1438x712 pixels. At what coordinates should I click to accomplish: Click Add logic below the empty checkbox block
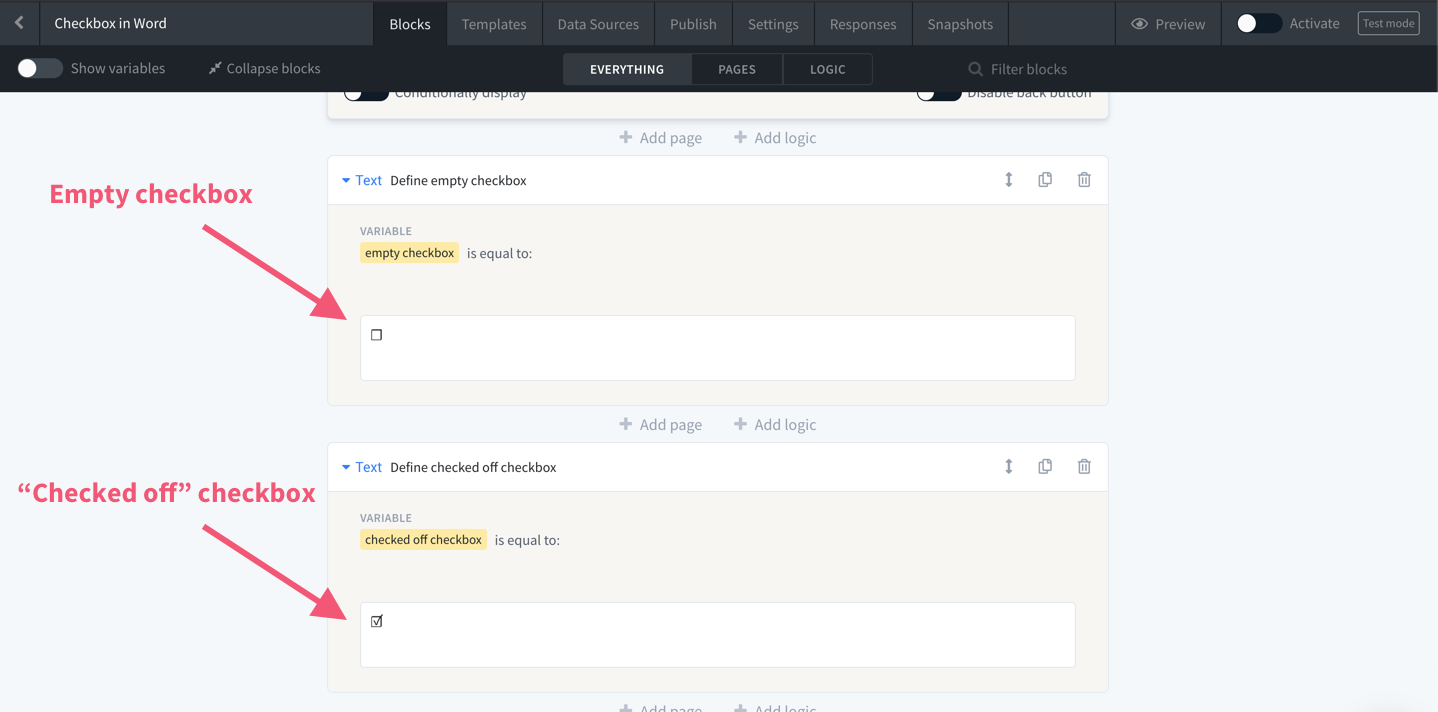coord(775,425)
